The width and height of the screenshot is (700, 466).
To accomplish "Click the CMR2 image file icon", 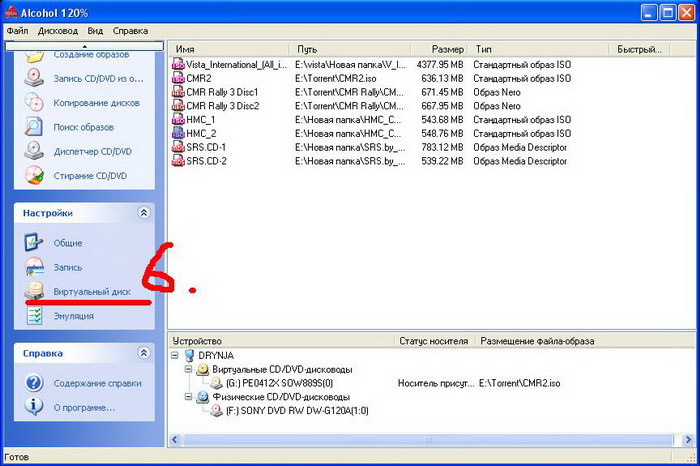I will (178, 79).
